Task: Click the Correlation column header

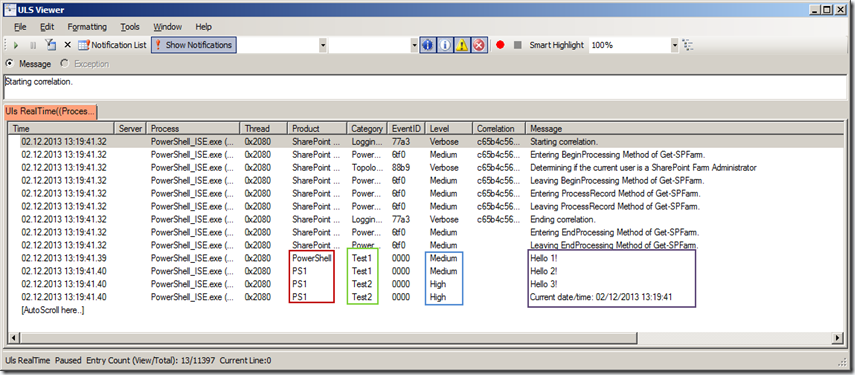Action: pos(499,129)
